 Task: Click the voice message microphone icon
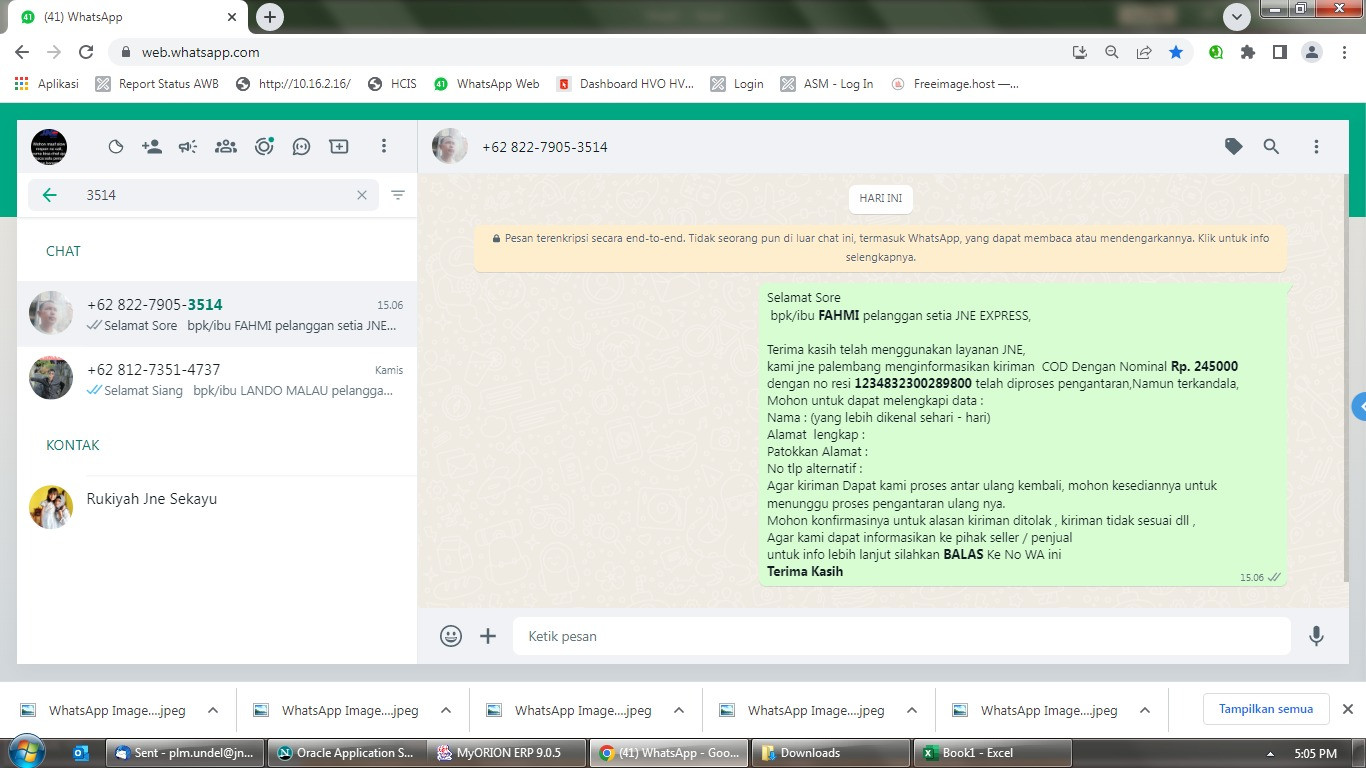tap(1316, 636)
